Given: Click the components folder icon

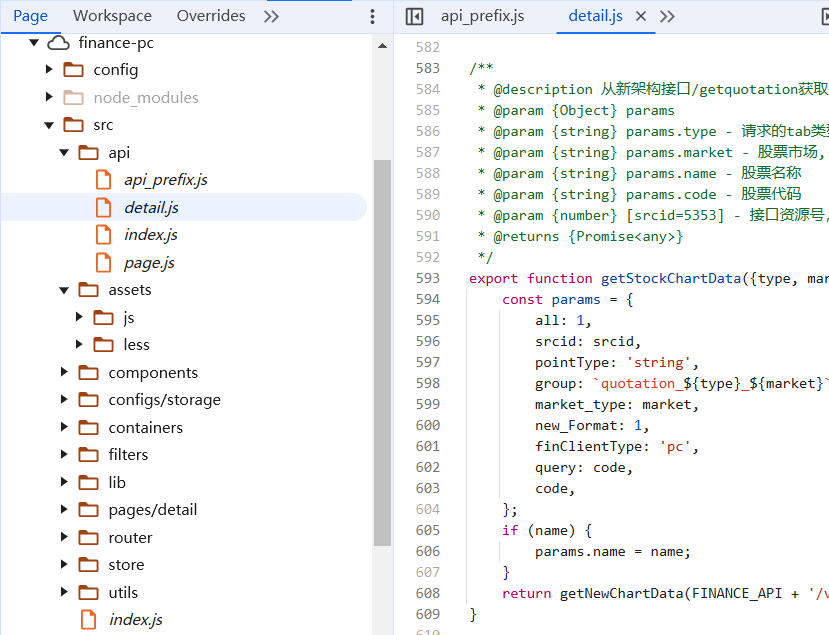Looking at the screenshot, I should point(88,372).
